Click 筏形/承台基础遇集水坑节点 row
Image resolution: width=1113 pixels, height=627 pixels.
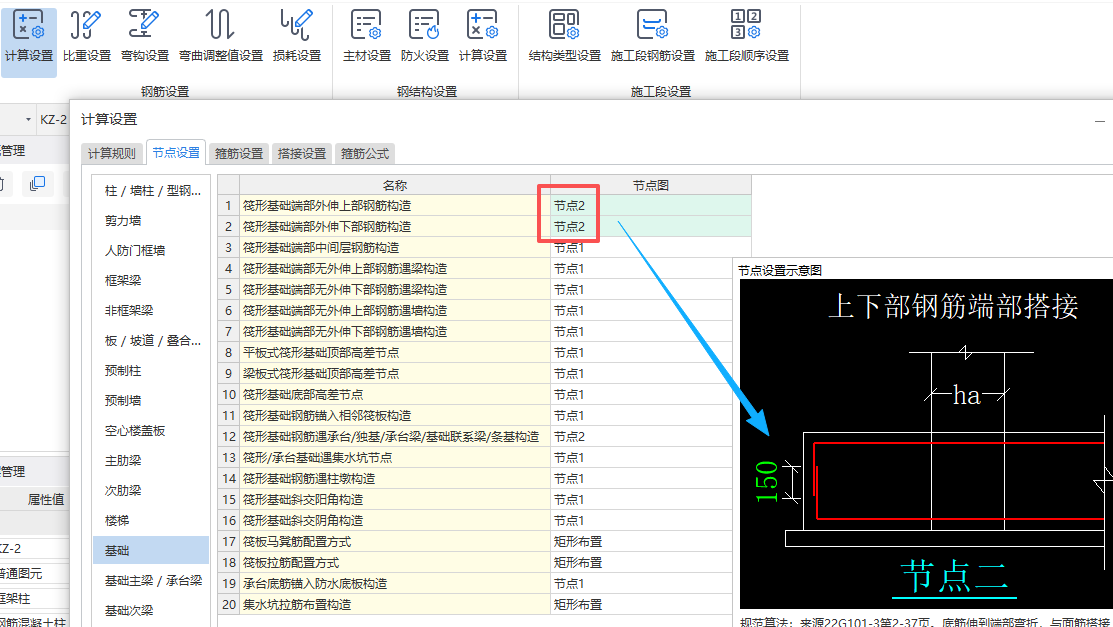[395, 457]
